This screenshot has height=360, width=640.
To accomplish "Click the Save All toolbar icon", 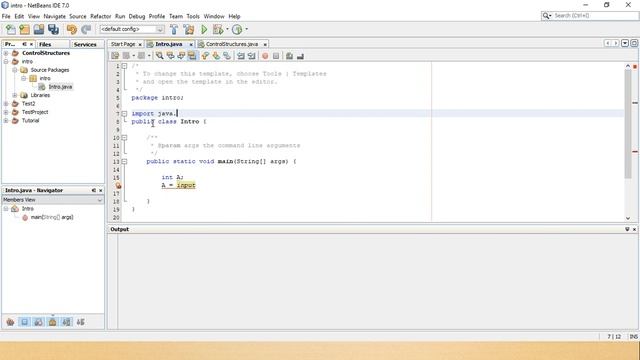I will click(53, 29).
